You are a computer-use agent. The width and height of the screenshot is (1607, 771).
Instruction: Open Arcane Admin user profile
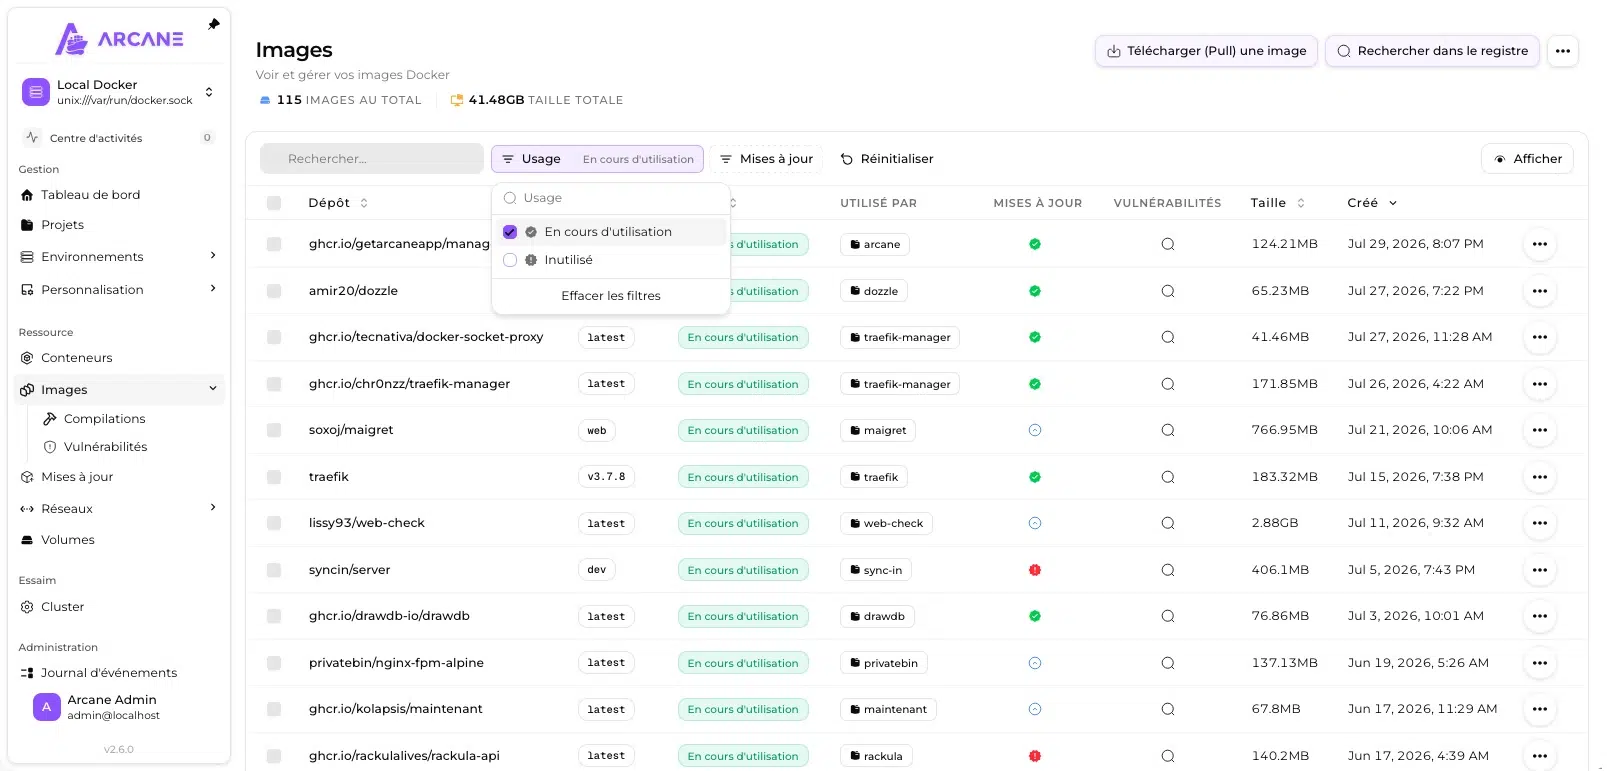[119, 707]
